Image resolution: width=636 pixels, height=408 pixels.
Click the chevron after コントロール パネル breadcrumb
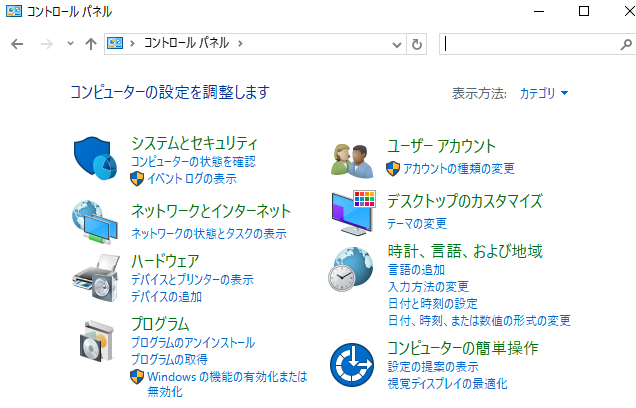pyautogui.click(x=240, y=44)
